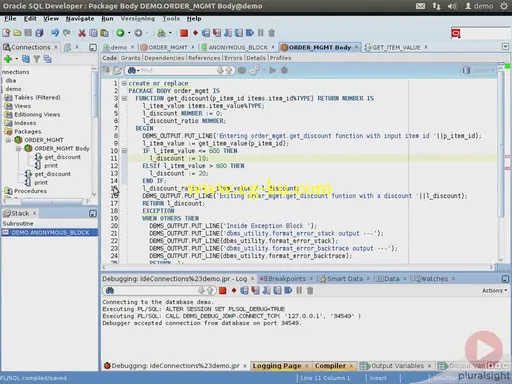Image resolution: width=512 pixels, height=384 pixels.
Task: Select DEMO.ANONYMOUS_BLOCK row in Stack panel
Action: (50, 232)
